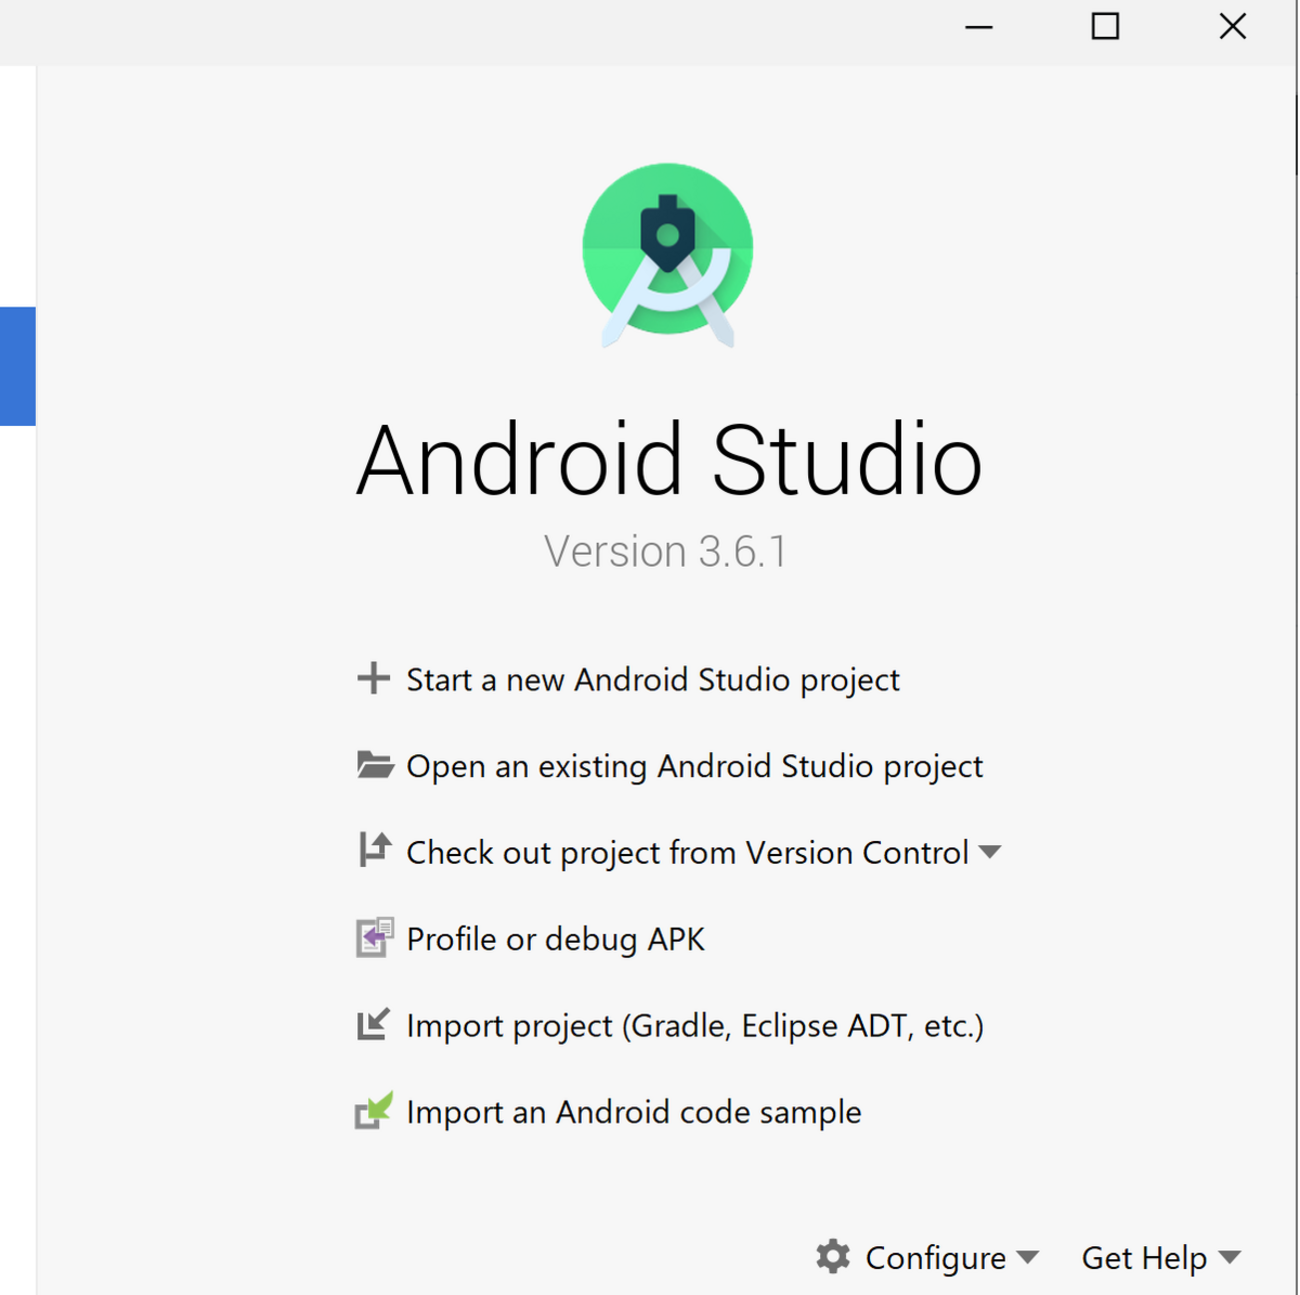Select the plus icon for new project
The height and width of the screenshot is (1295, 1300).
click(374, 679)
